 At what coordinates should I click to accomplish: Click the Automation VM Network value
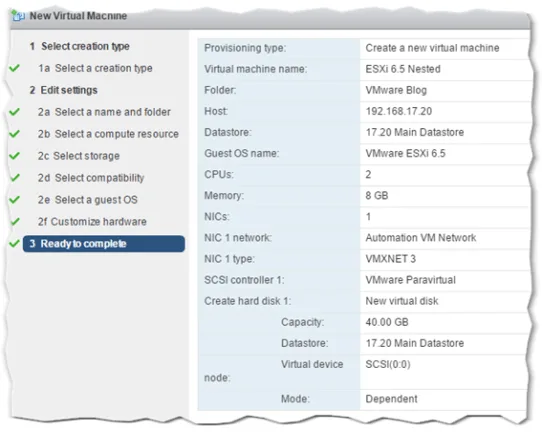point(421,237)
